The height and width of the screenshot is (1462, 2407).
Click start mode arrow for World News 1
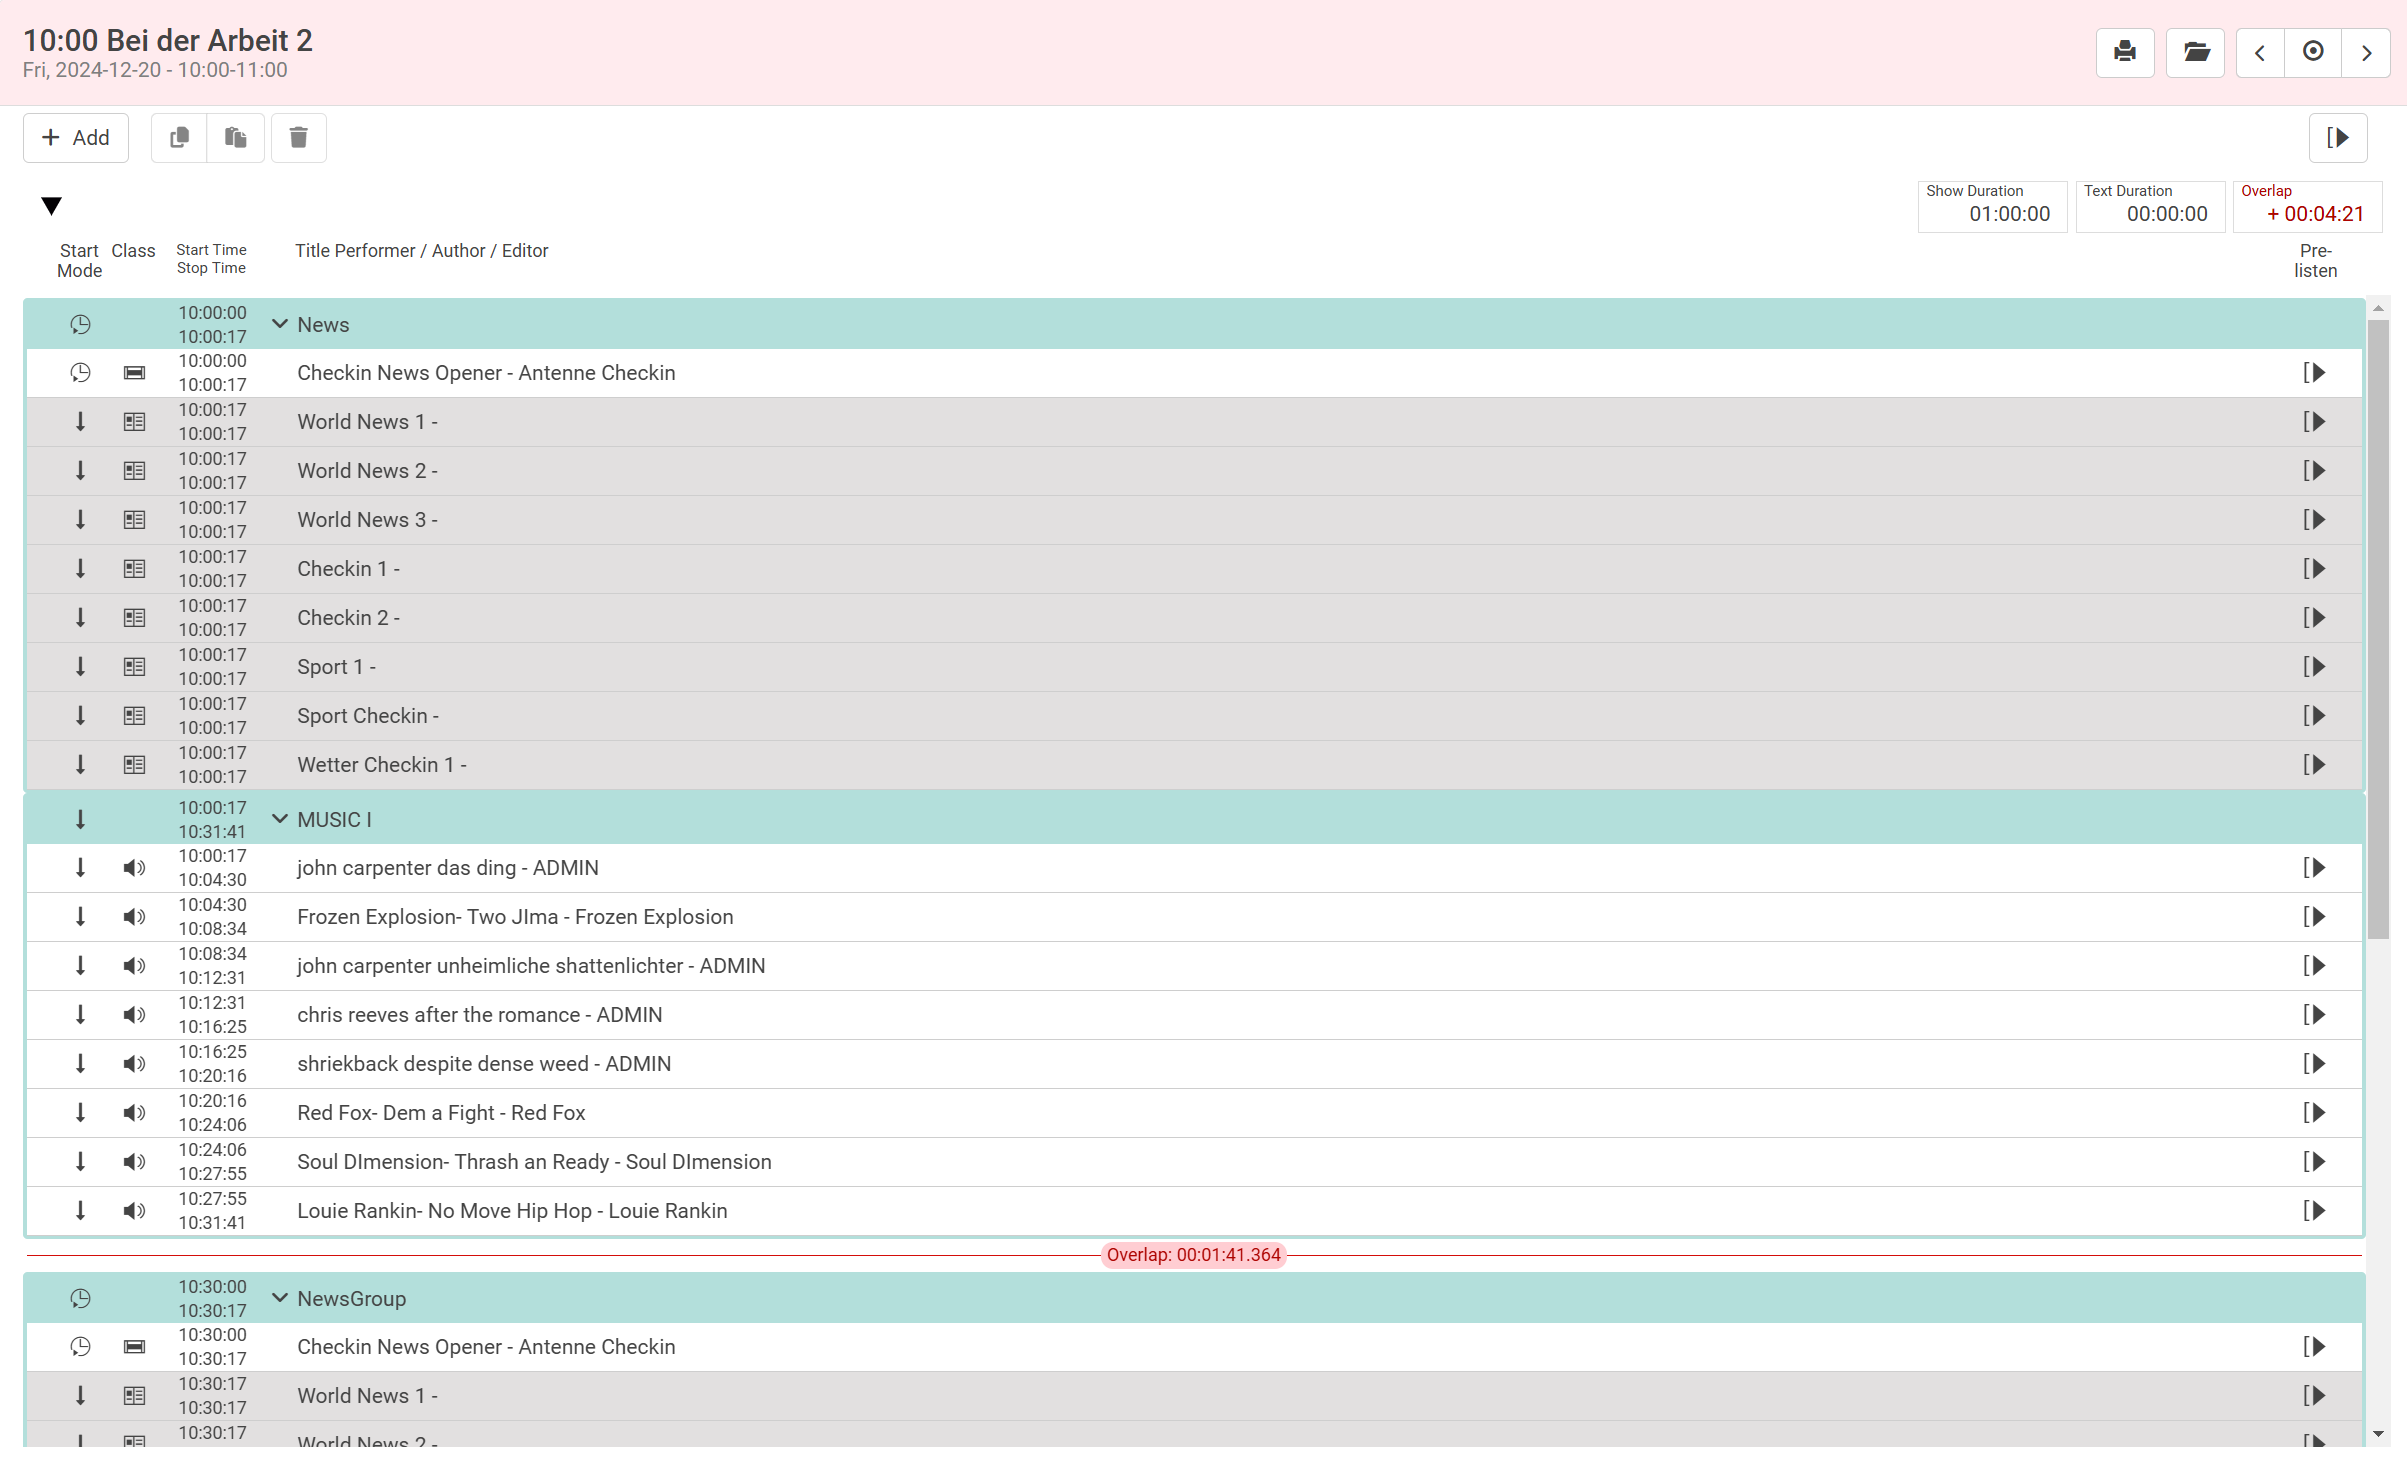coord(80,422)
